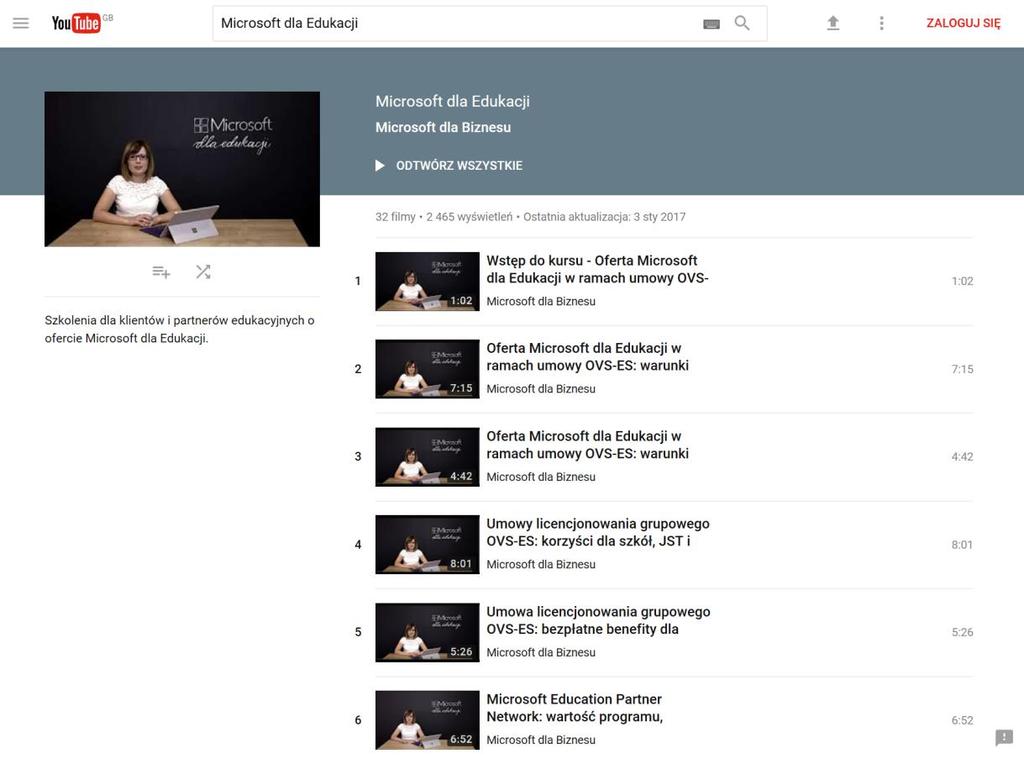
Task: Open thumbnail of video 4 lasting 8:01
Action: [427, 545]
